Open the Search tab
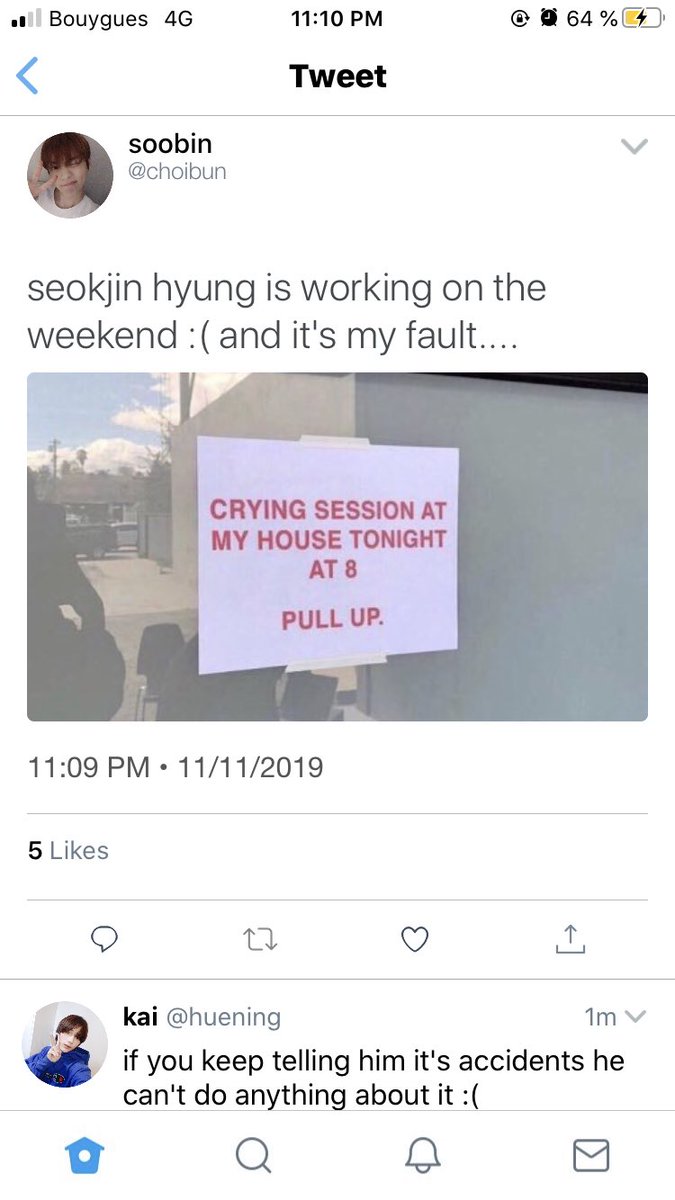Image resolution: width=675 pixels, height=1200 pixels. [x=253, y=1156]
